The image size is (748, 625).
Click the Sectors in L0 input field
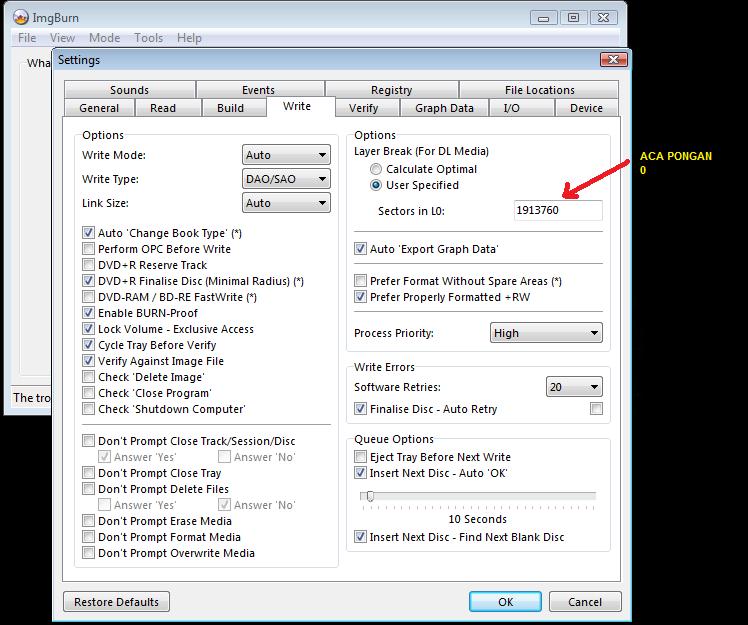(x=558, y=210)
